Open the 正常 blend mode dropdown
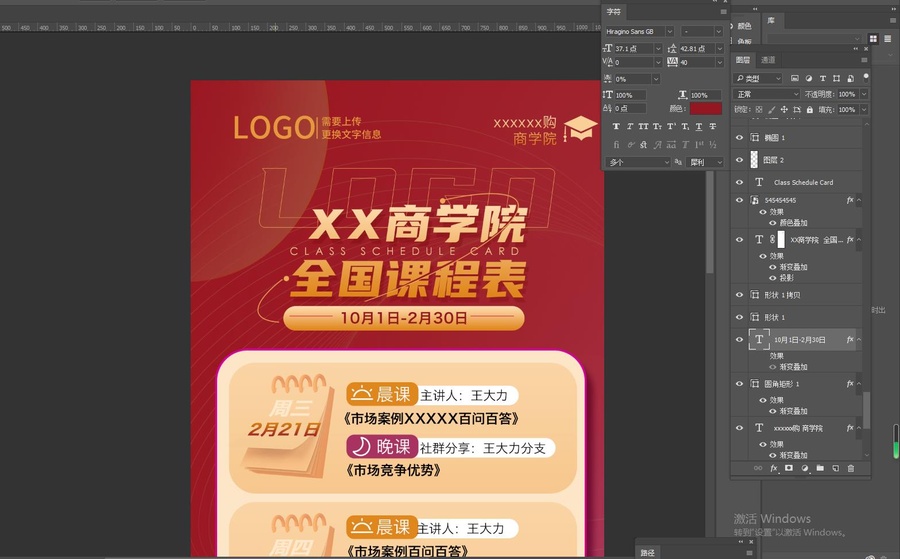900x559 pixels. point(766,94)
